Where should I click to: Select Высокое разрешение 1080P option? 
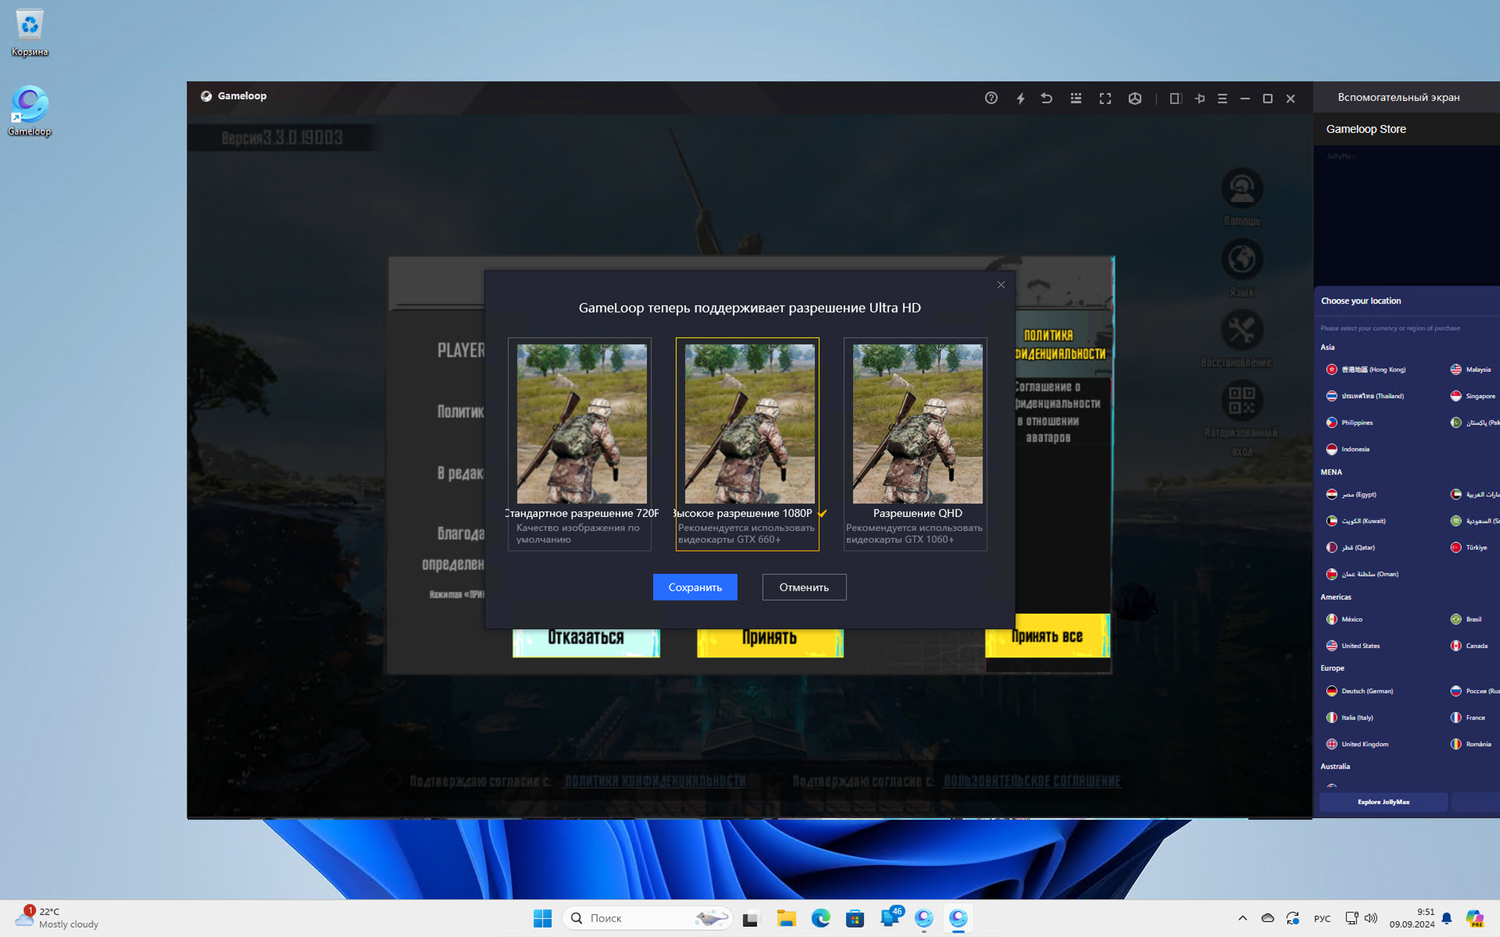tap(748, 444)
